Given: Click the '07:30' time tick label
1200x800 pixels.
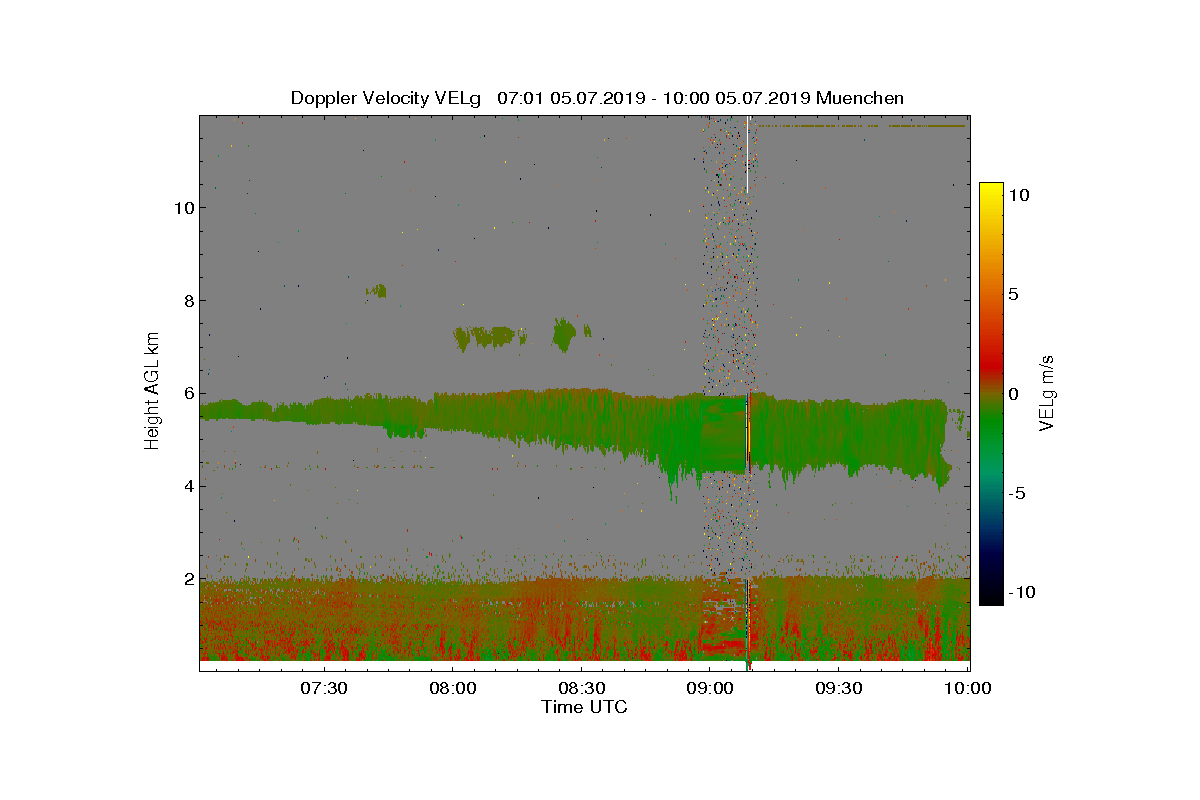Looking at the screenshot, I should (324, 688).
